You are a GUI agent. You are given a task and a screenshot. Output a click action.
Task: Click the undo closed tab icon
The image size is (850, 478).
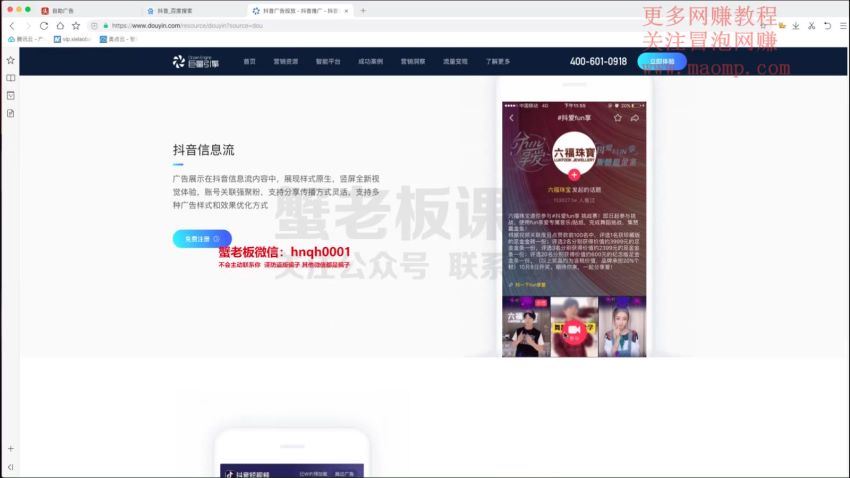tap(827, 25)
